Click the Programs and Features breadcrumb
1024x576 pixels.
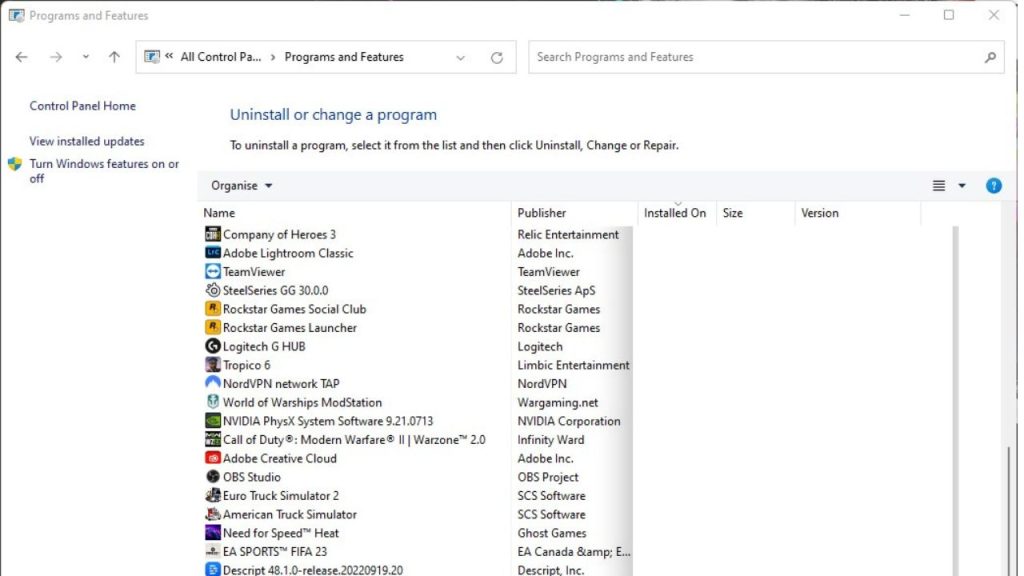click(344, 57)
